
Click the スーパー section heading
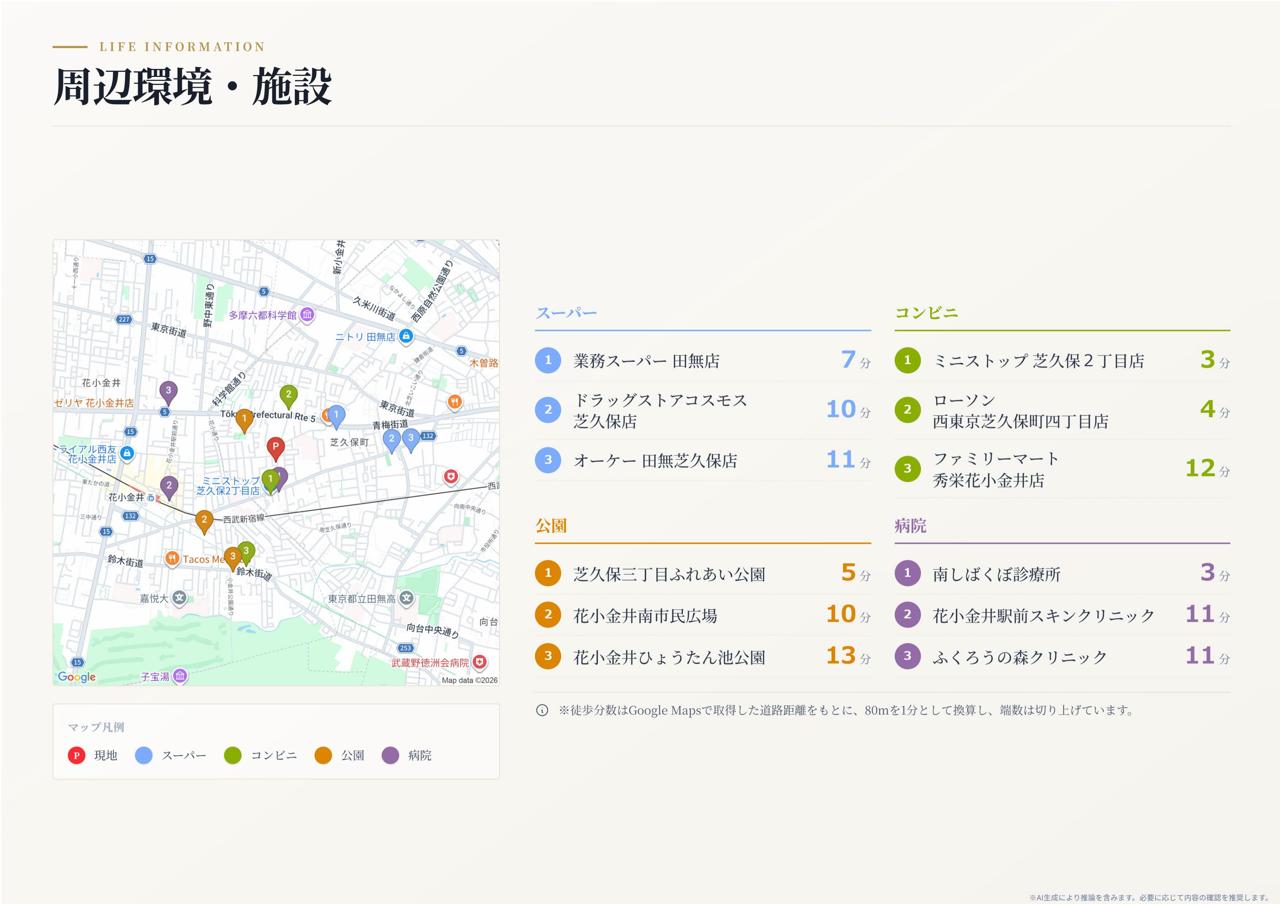pyautogui.click(x=566, y=313)
